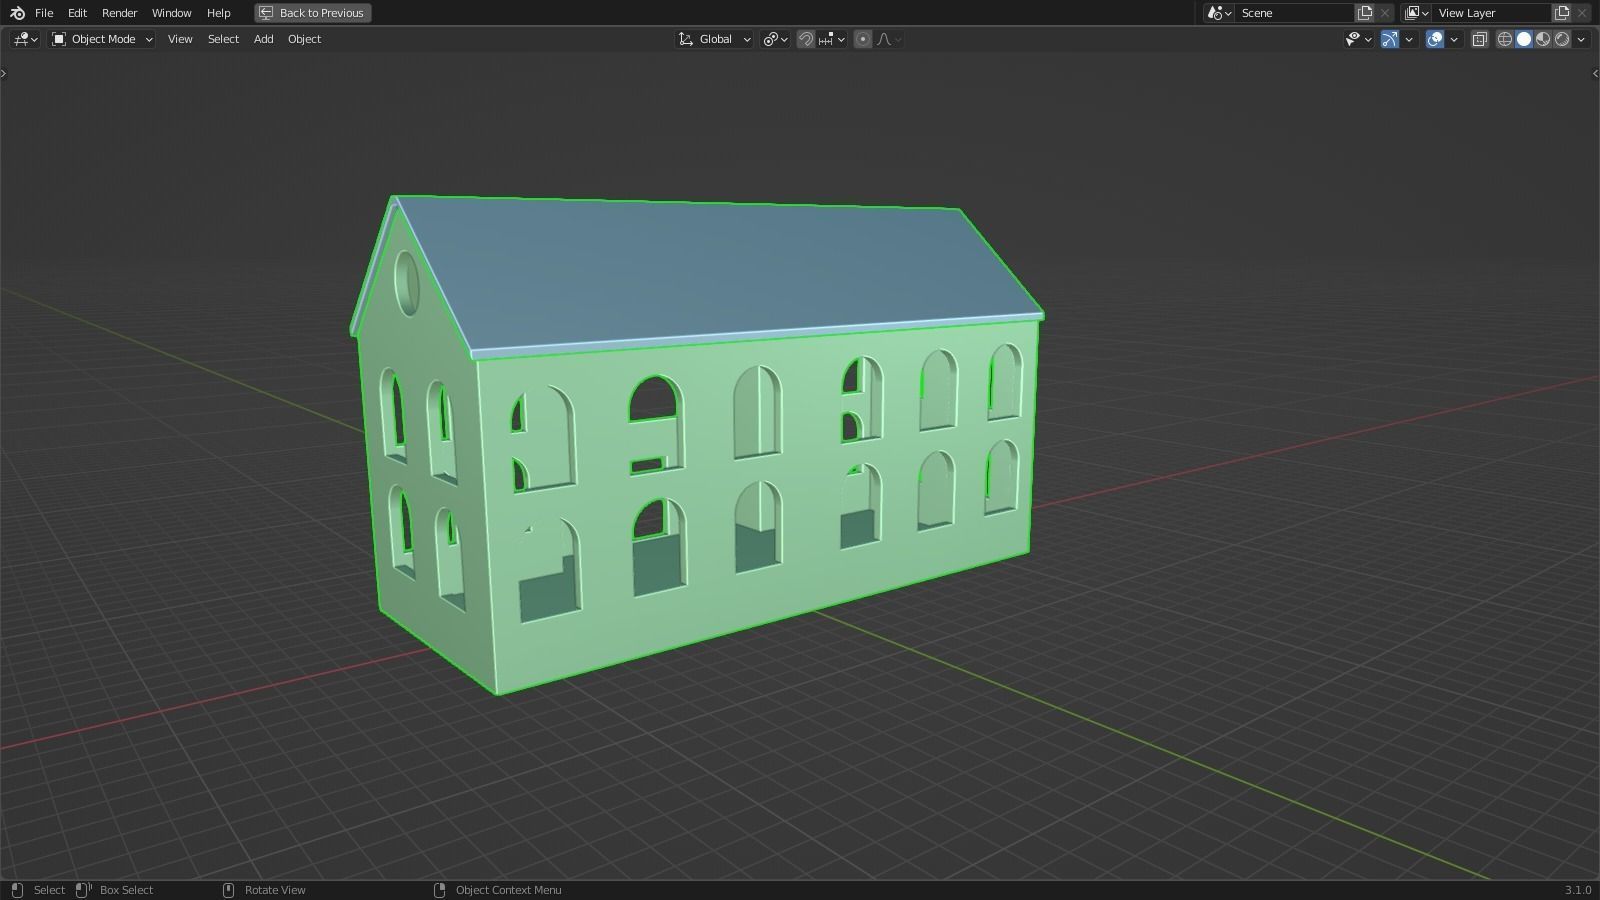The image size is (1600, 900).
Task: Open the Render menu
Action: [x=120, y=13]
